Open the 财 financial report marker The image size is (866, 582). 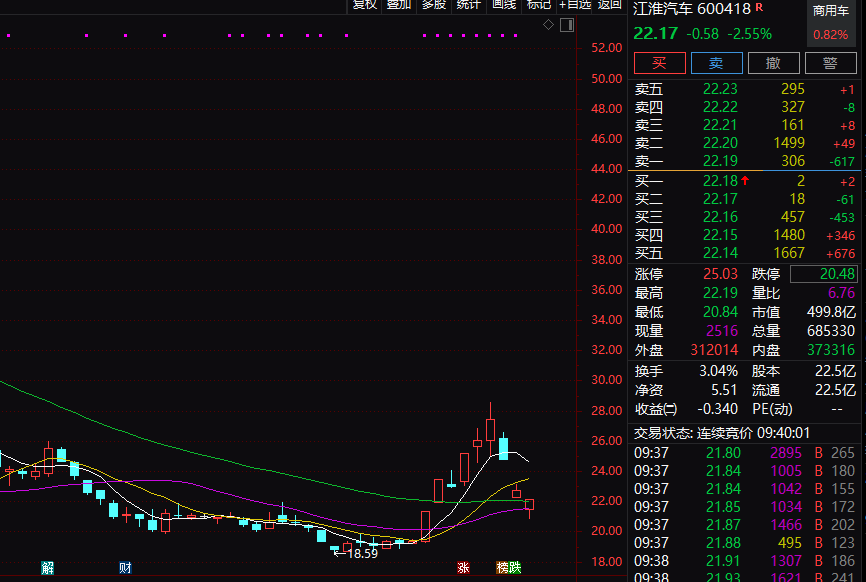(125, 567)
